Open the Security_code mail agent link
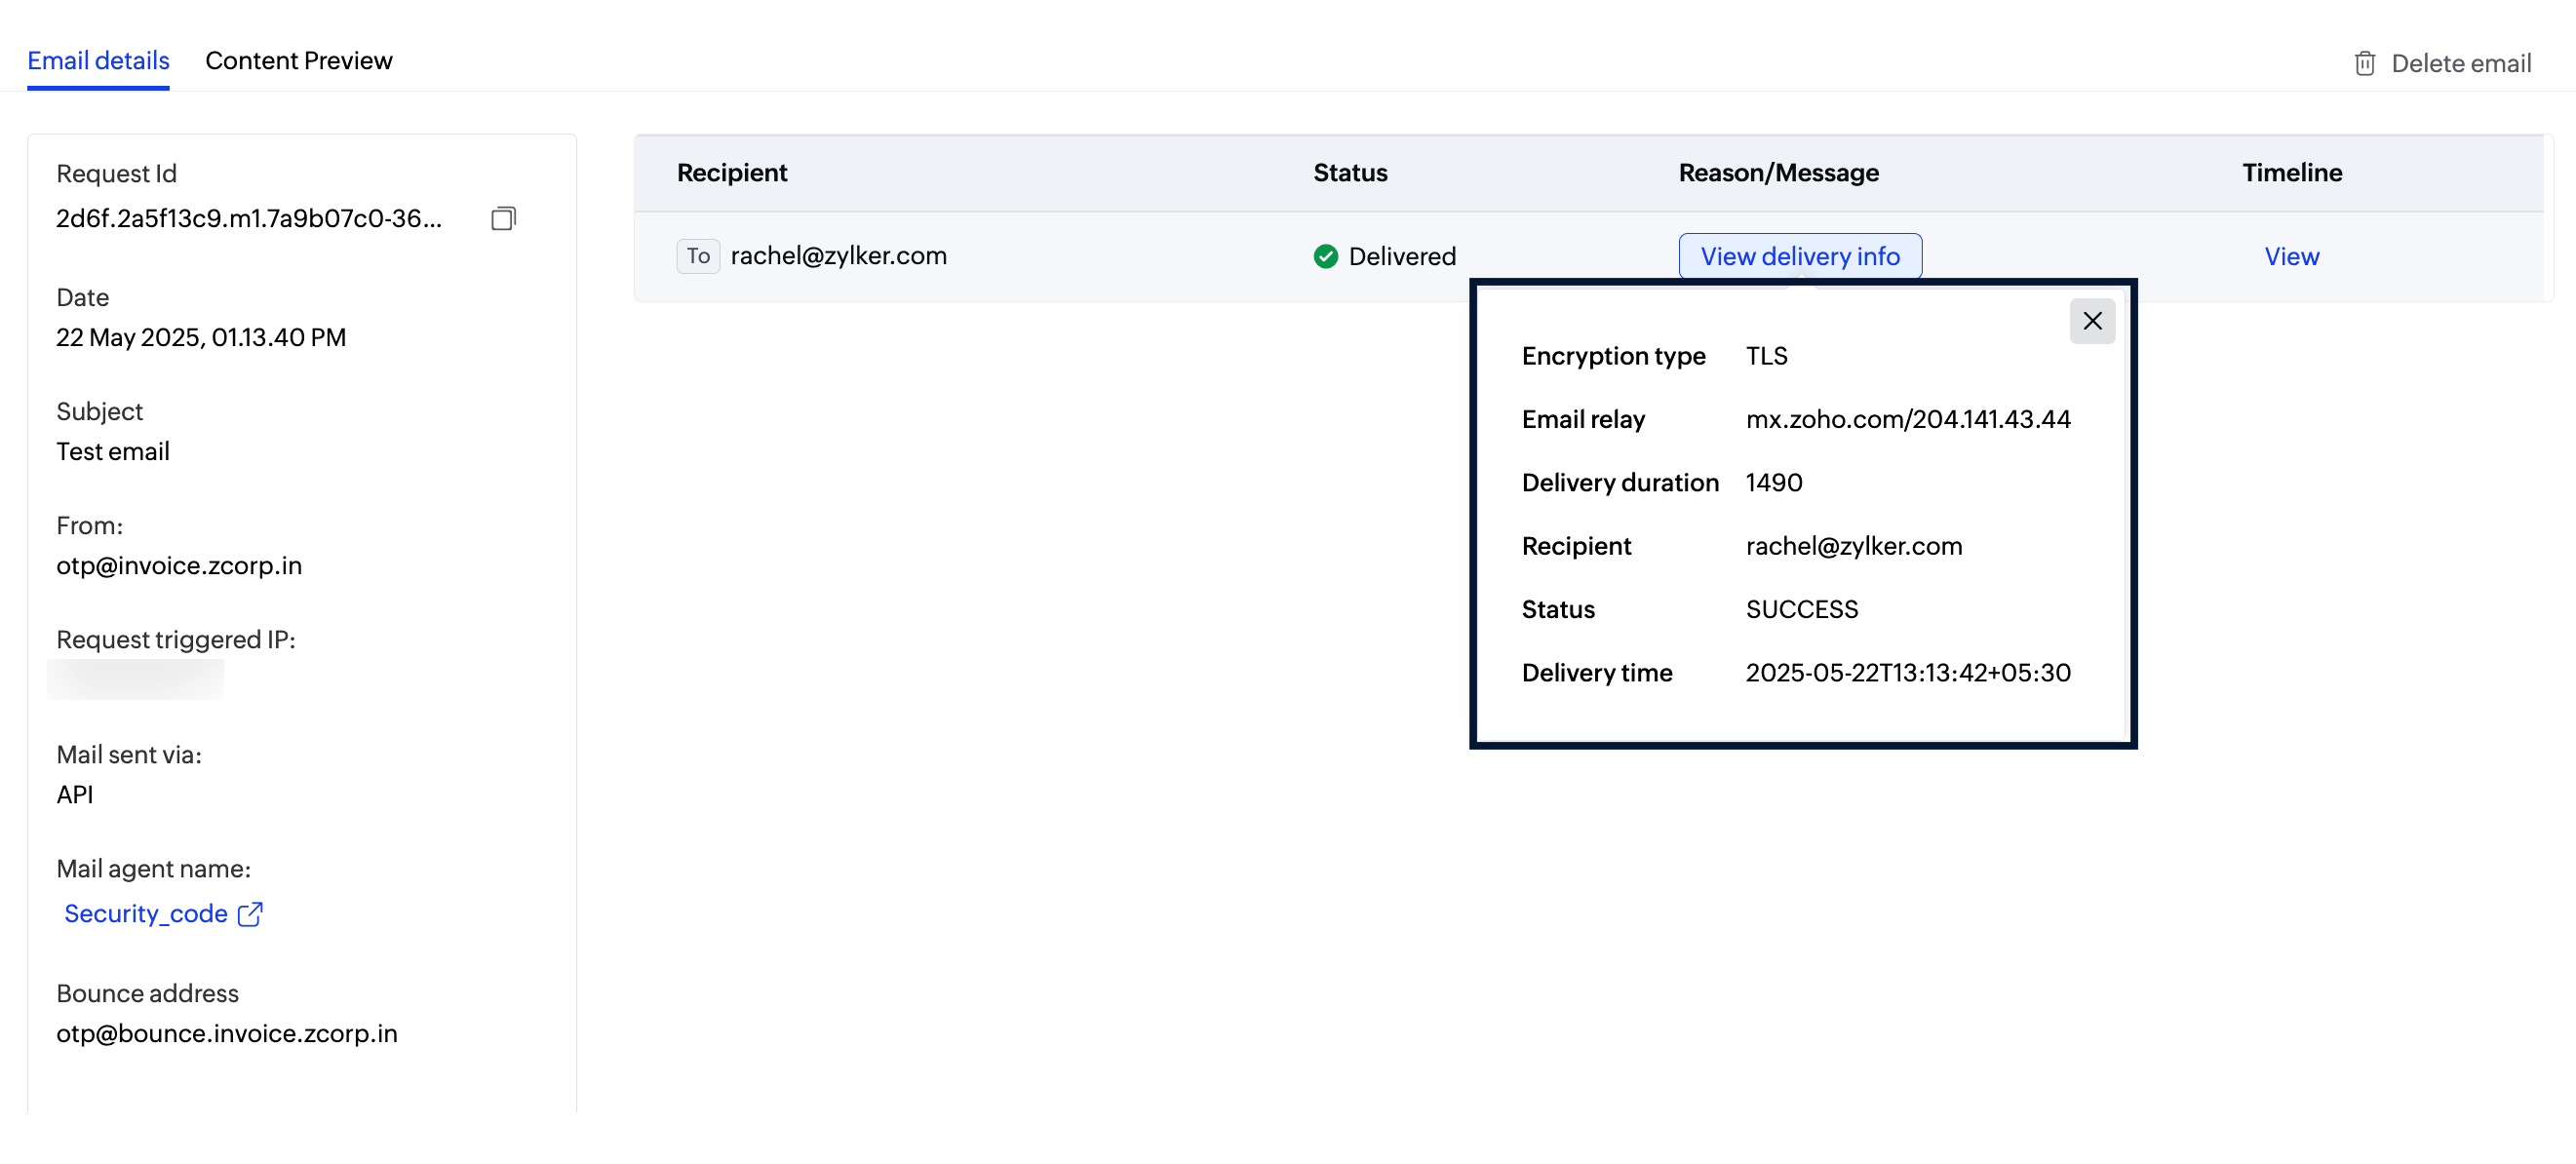 (x=146, y=913)
